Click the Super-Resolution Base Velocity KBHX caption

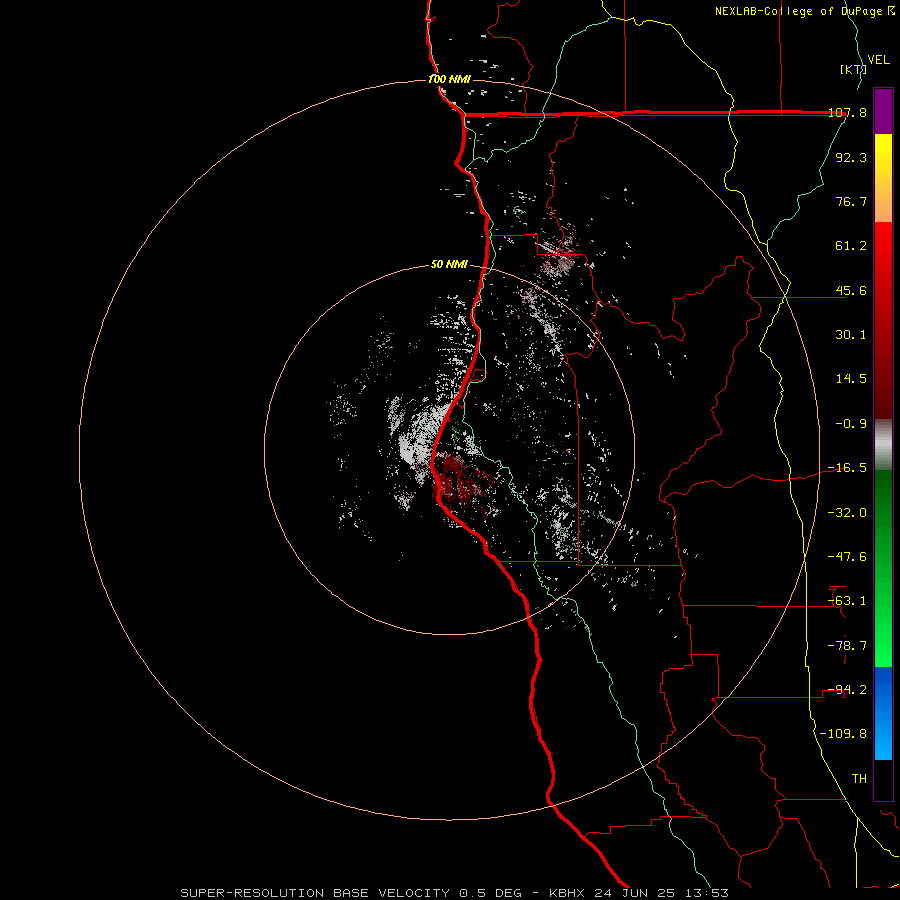[454, 893]
